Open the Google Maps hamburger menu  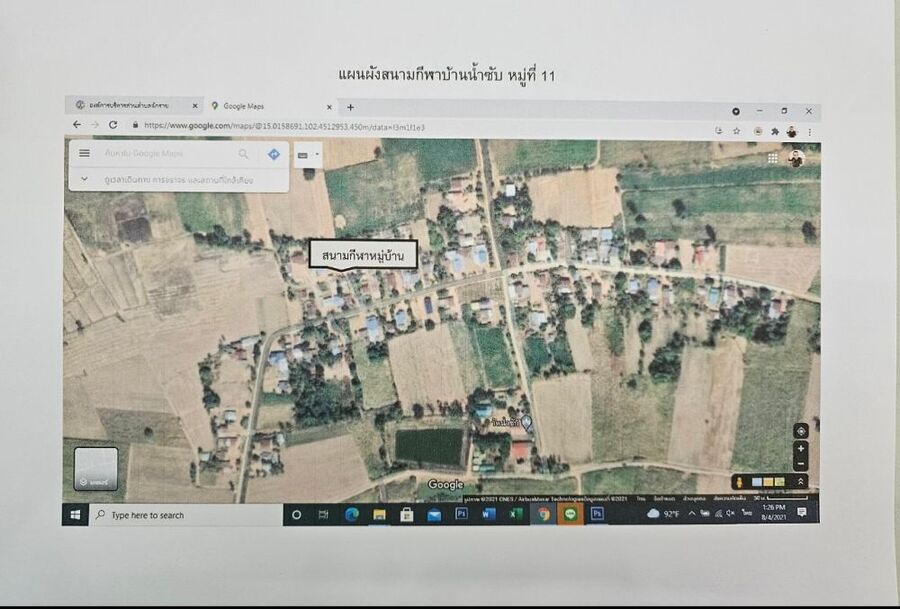click(84, 153)
